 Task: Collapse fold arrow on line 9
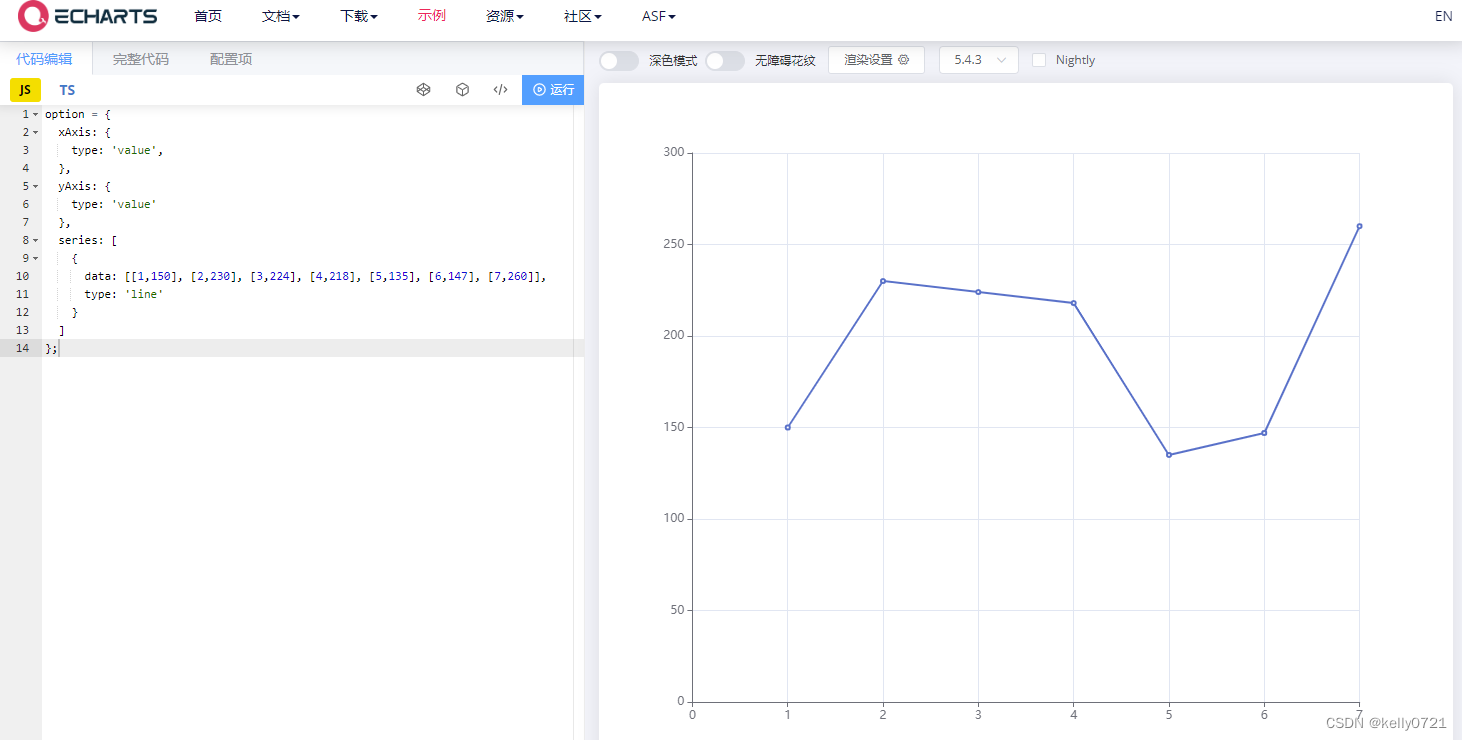[x=36, y=258]
